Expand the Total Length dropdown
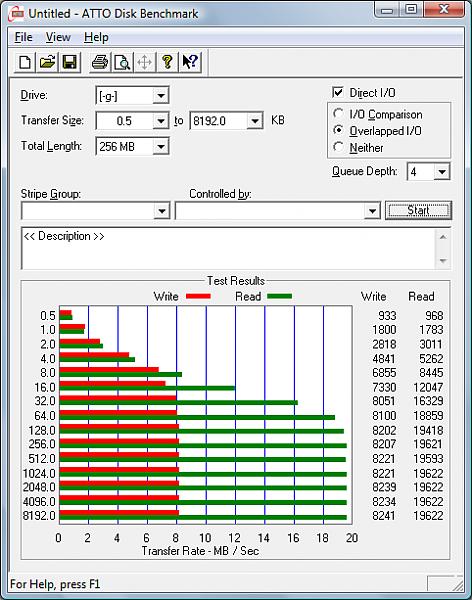Viewport: 472px width, 600px height. 161,147
